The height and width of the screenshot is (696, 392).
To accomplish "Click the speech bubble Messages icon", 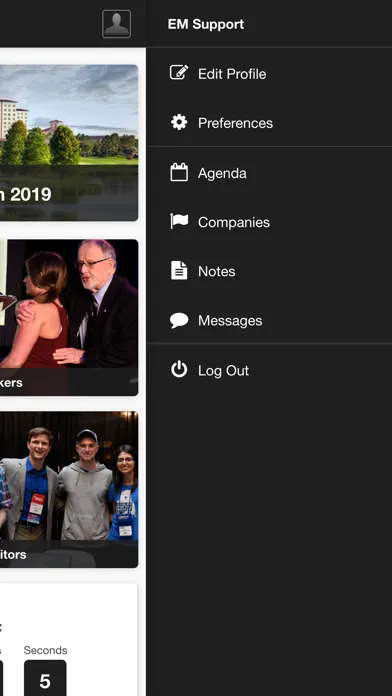I will point(179,320).
